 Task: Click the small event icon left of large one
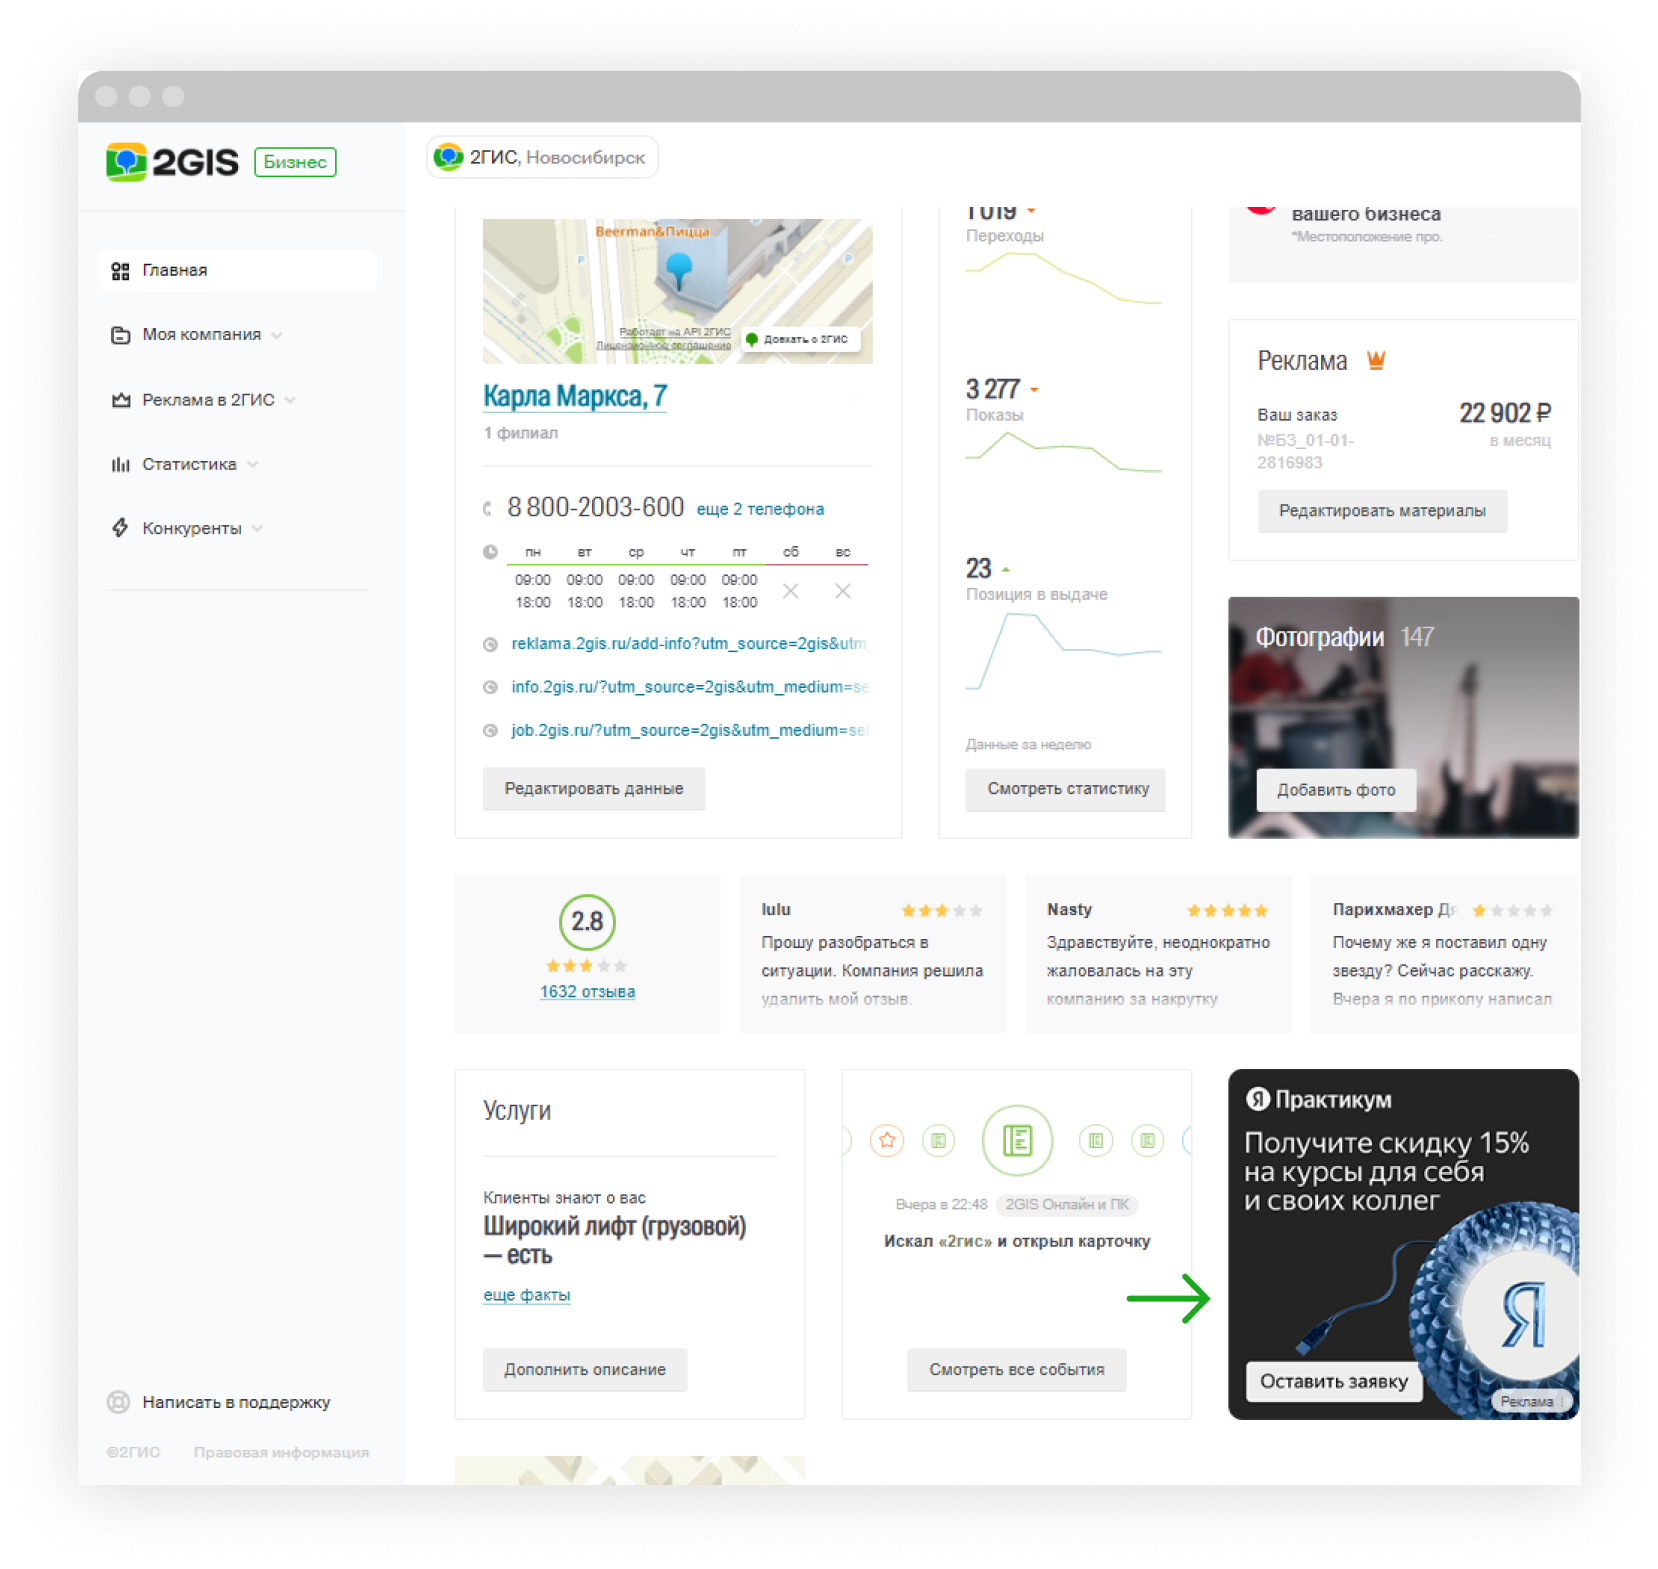938,1140
